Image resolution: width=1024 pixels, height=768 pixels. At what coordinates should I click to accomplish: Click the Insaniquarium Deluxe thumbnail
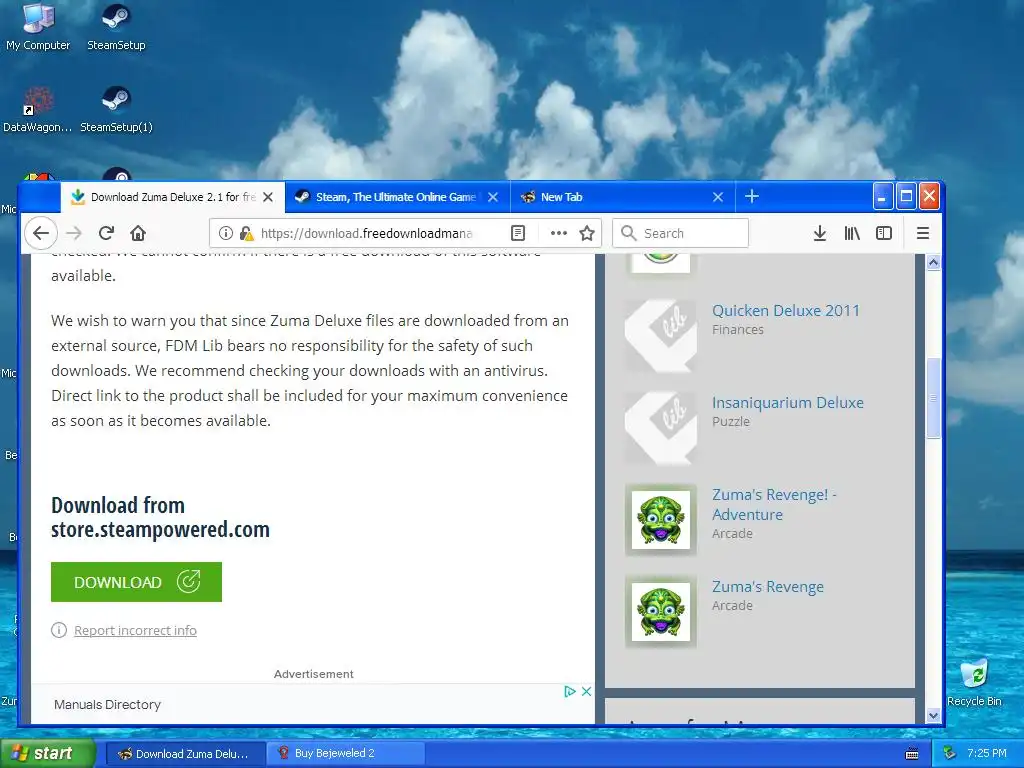click(660, 428)
